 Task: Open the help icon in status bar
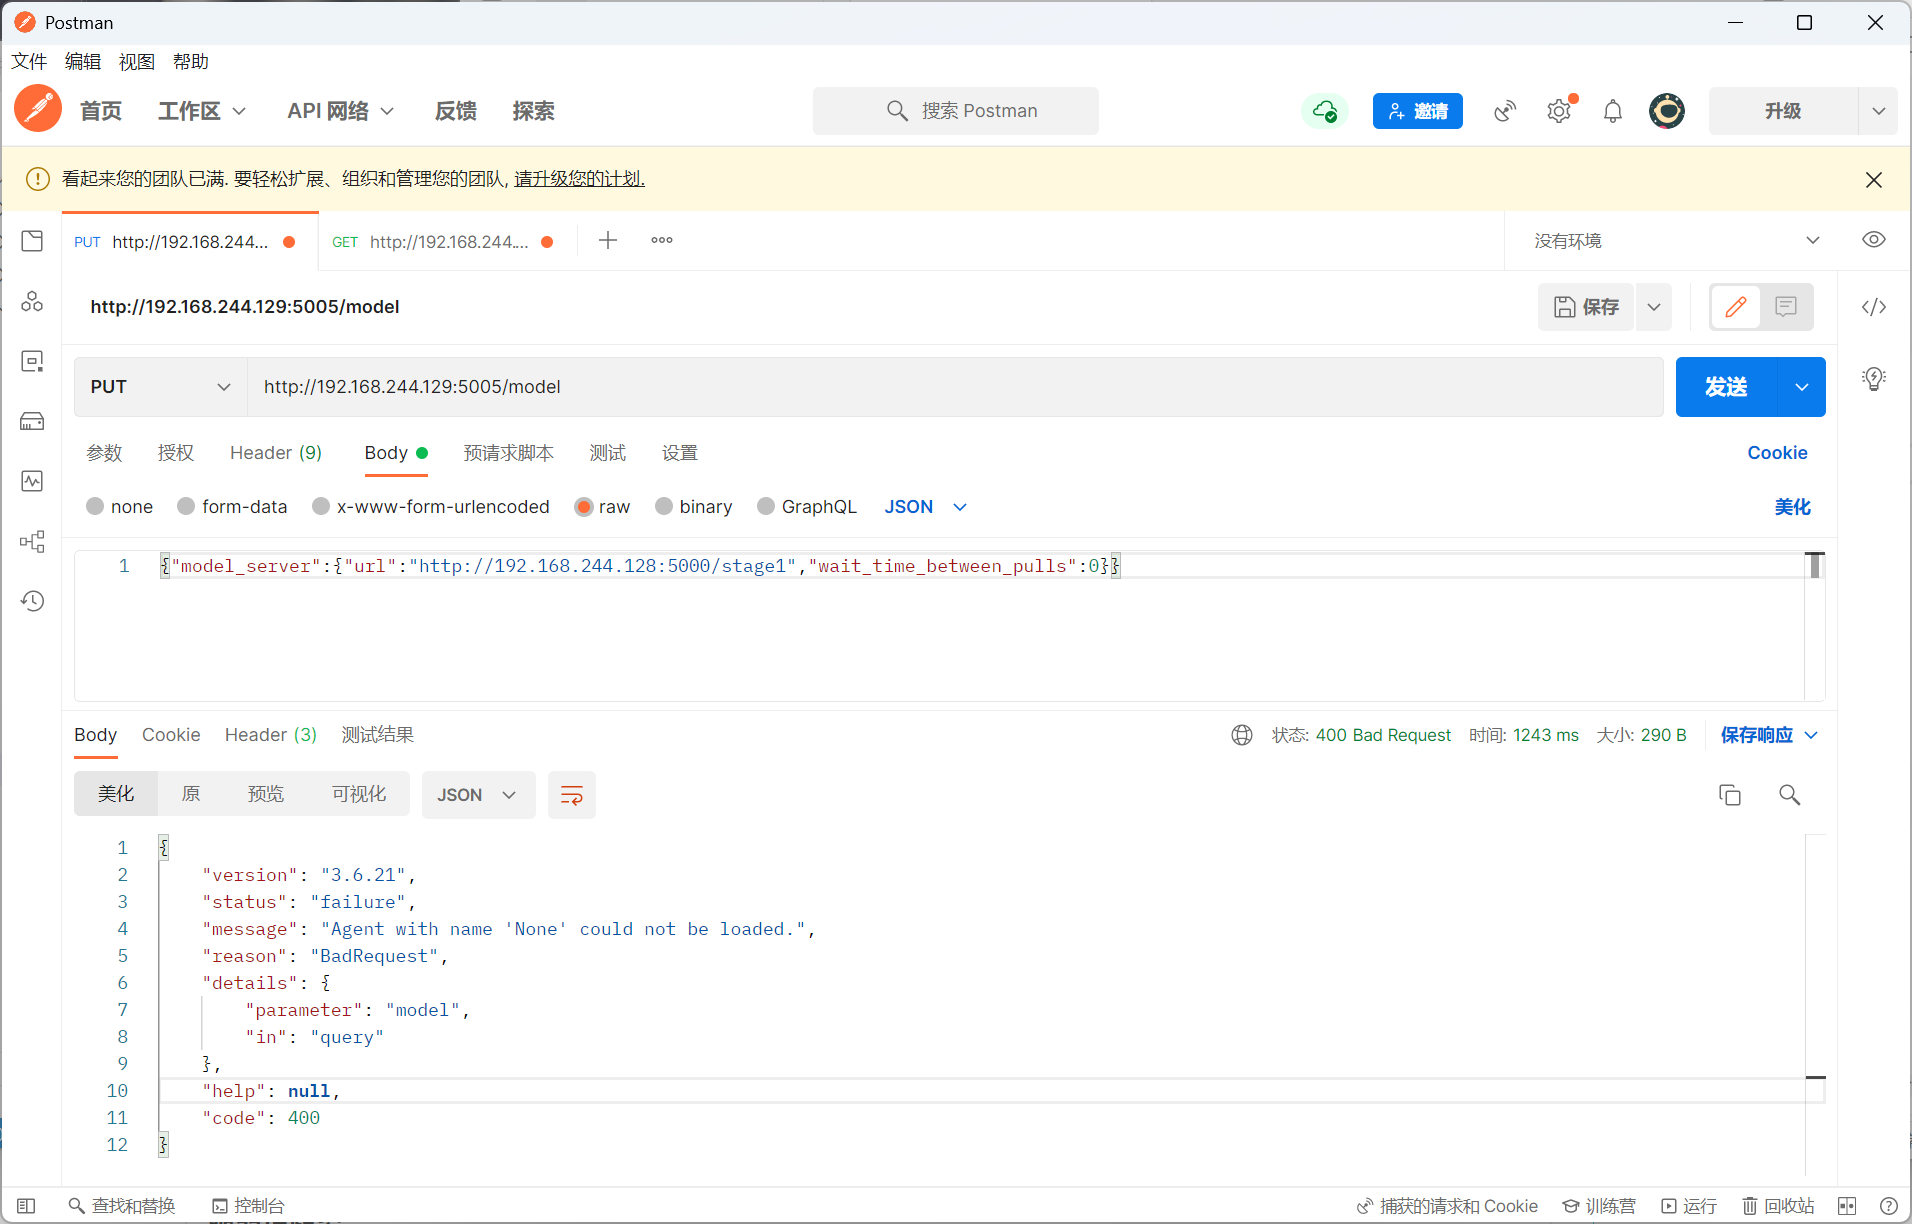click(x=1889, y=1206)
